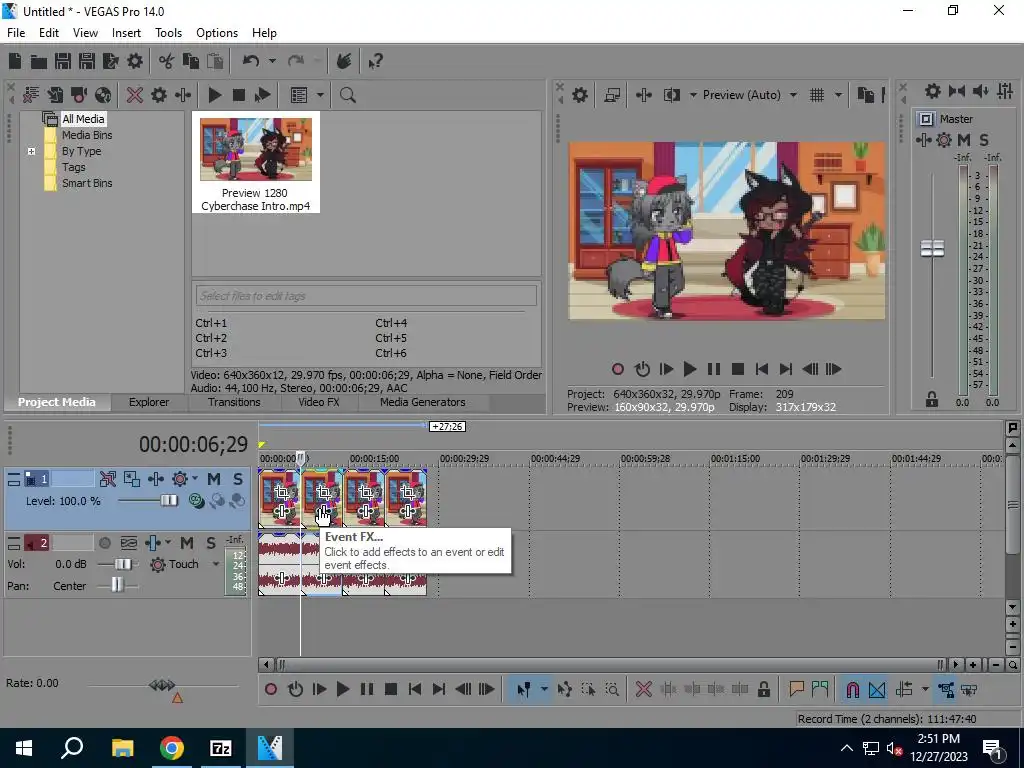The image size is (1024, 768).
Task: Open project Properties gear in main toolbar
Action: [135, 61]
